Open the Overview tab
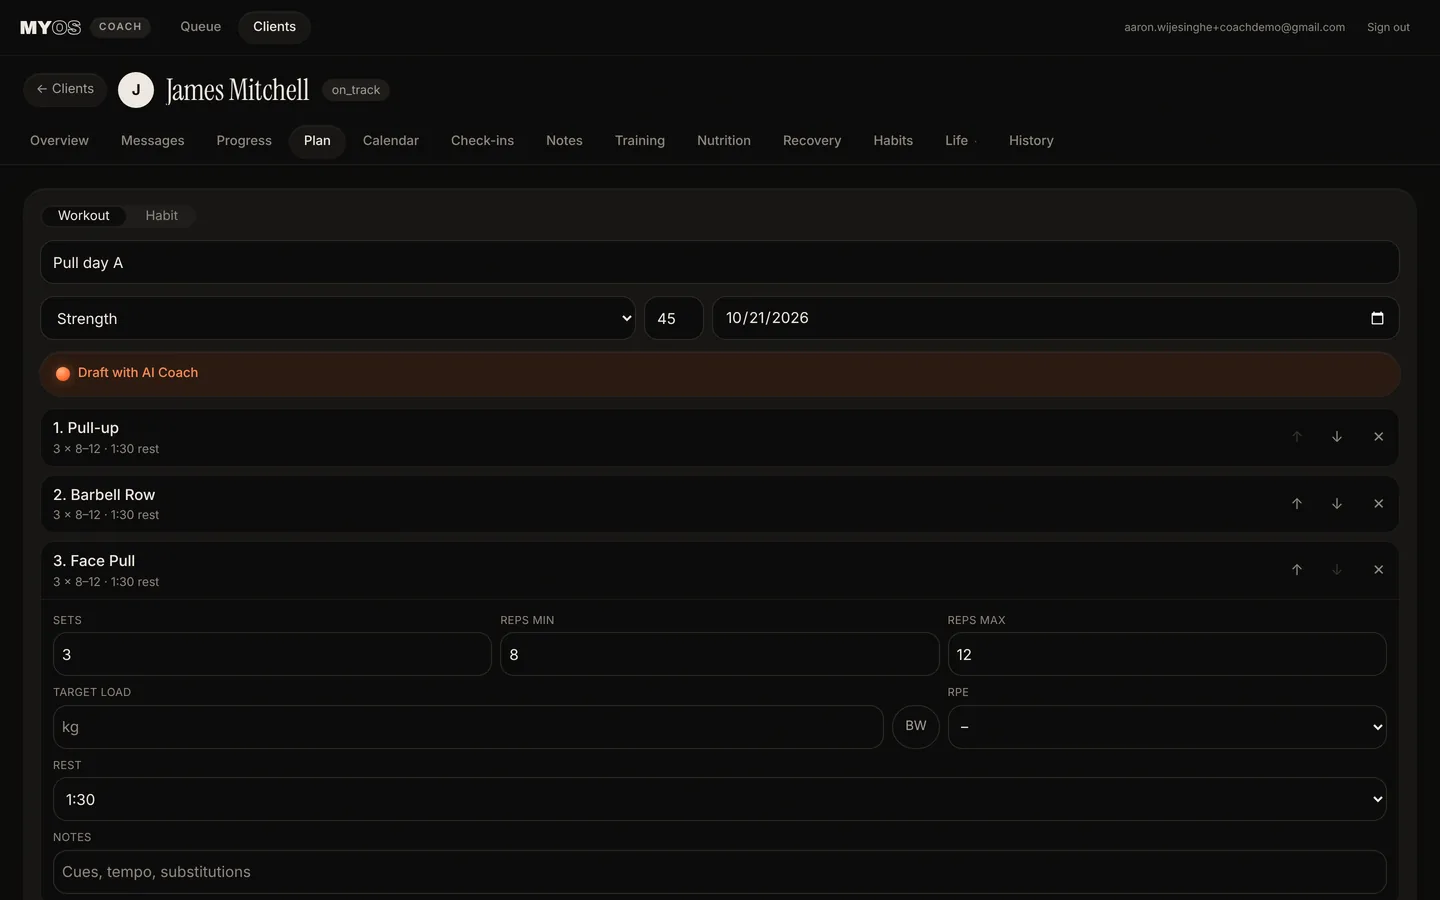Viewport: 1440px width, 900px height. coord(59,141)
